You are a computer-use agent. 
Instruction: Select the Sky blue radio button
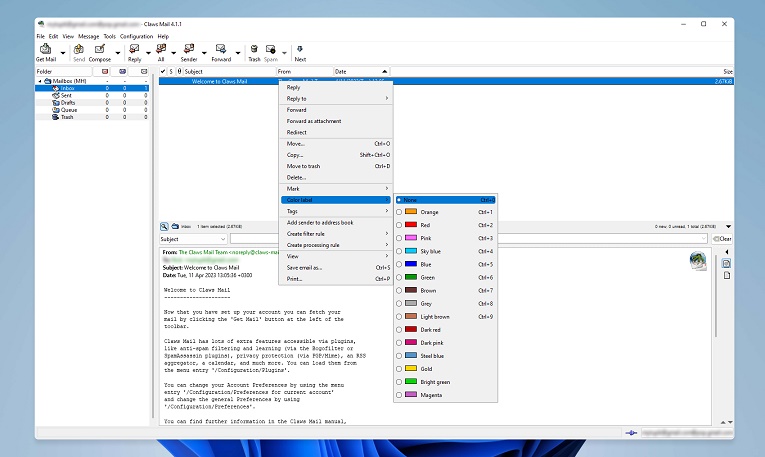pos(399,251)
